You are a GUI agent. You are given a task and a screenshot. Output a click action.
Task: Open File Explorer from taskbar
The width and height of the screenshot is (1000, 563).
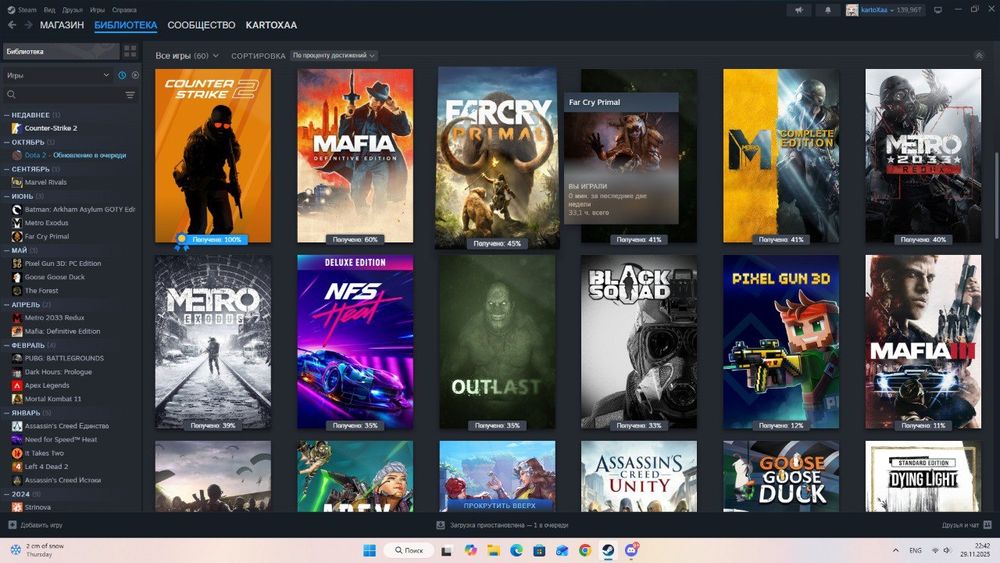493,550
